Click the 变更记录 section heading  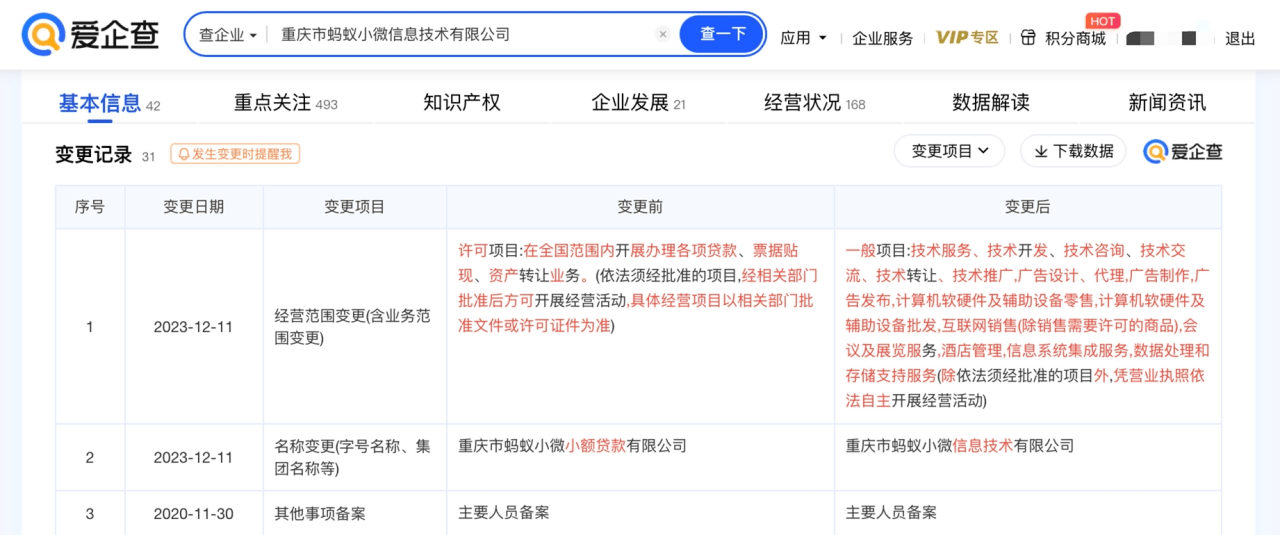pyautogui.click(x=94, y=154)
